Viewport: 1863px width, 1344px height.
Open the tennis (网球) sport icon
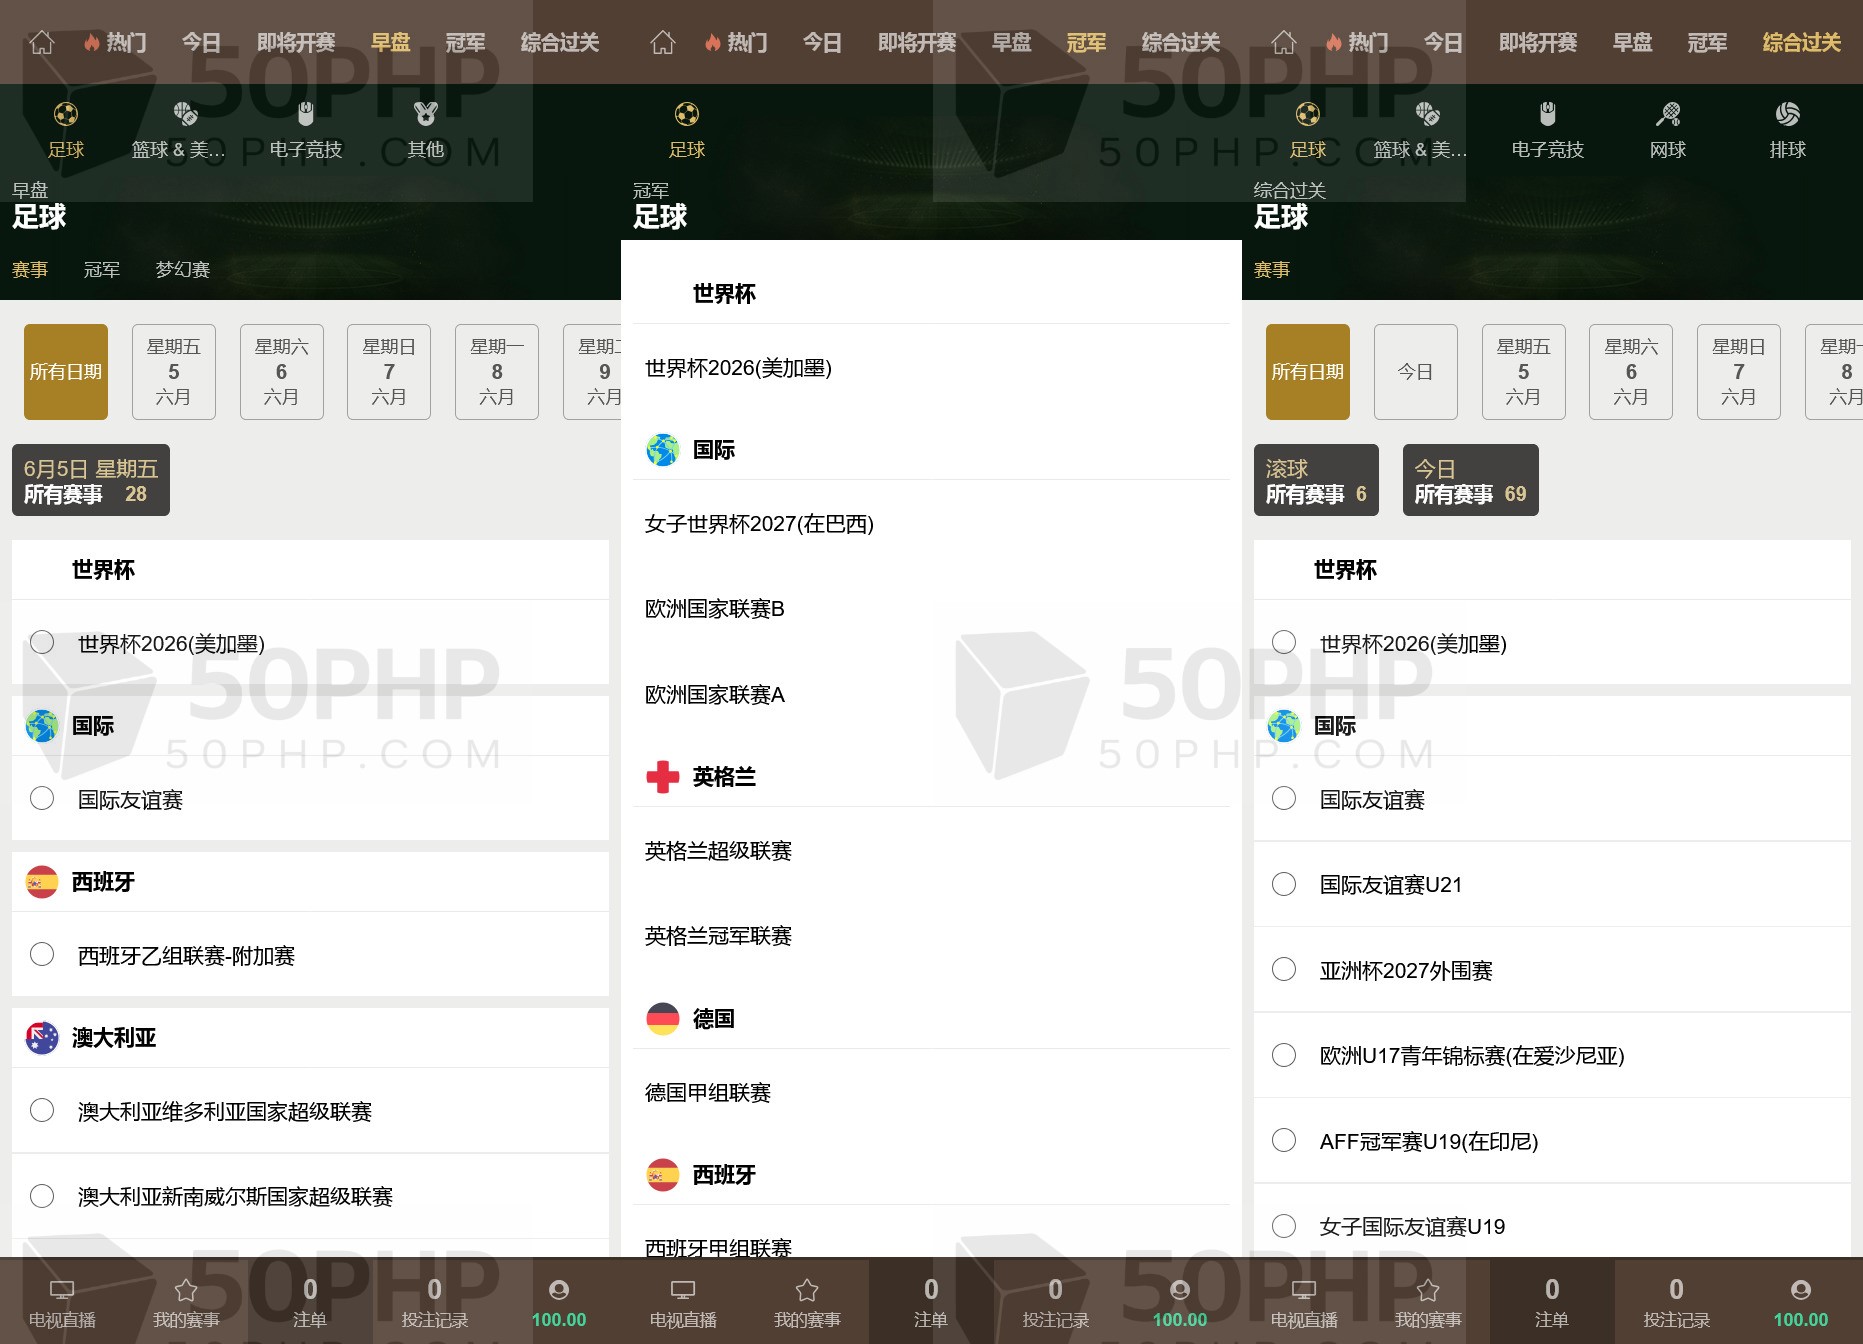pos(1667,114)
